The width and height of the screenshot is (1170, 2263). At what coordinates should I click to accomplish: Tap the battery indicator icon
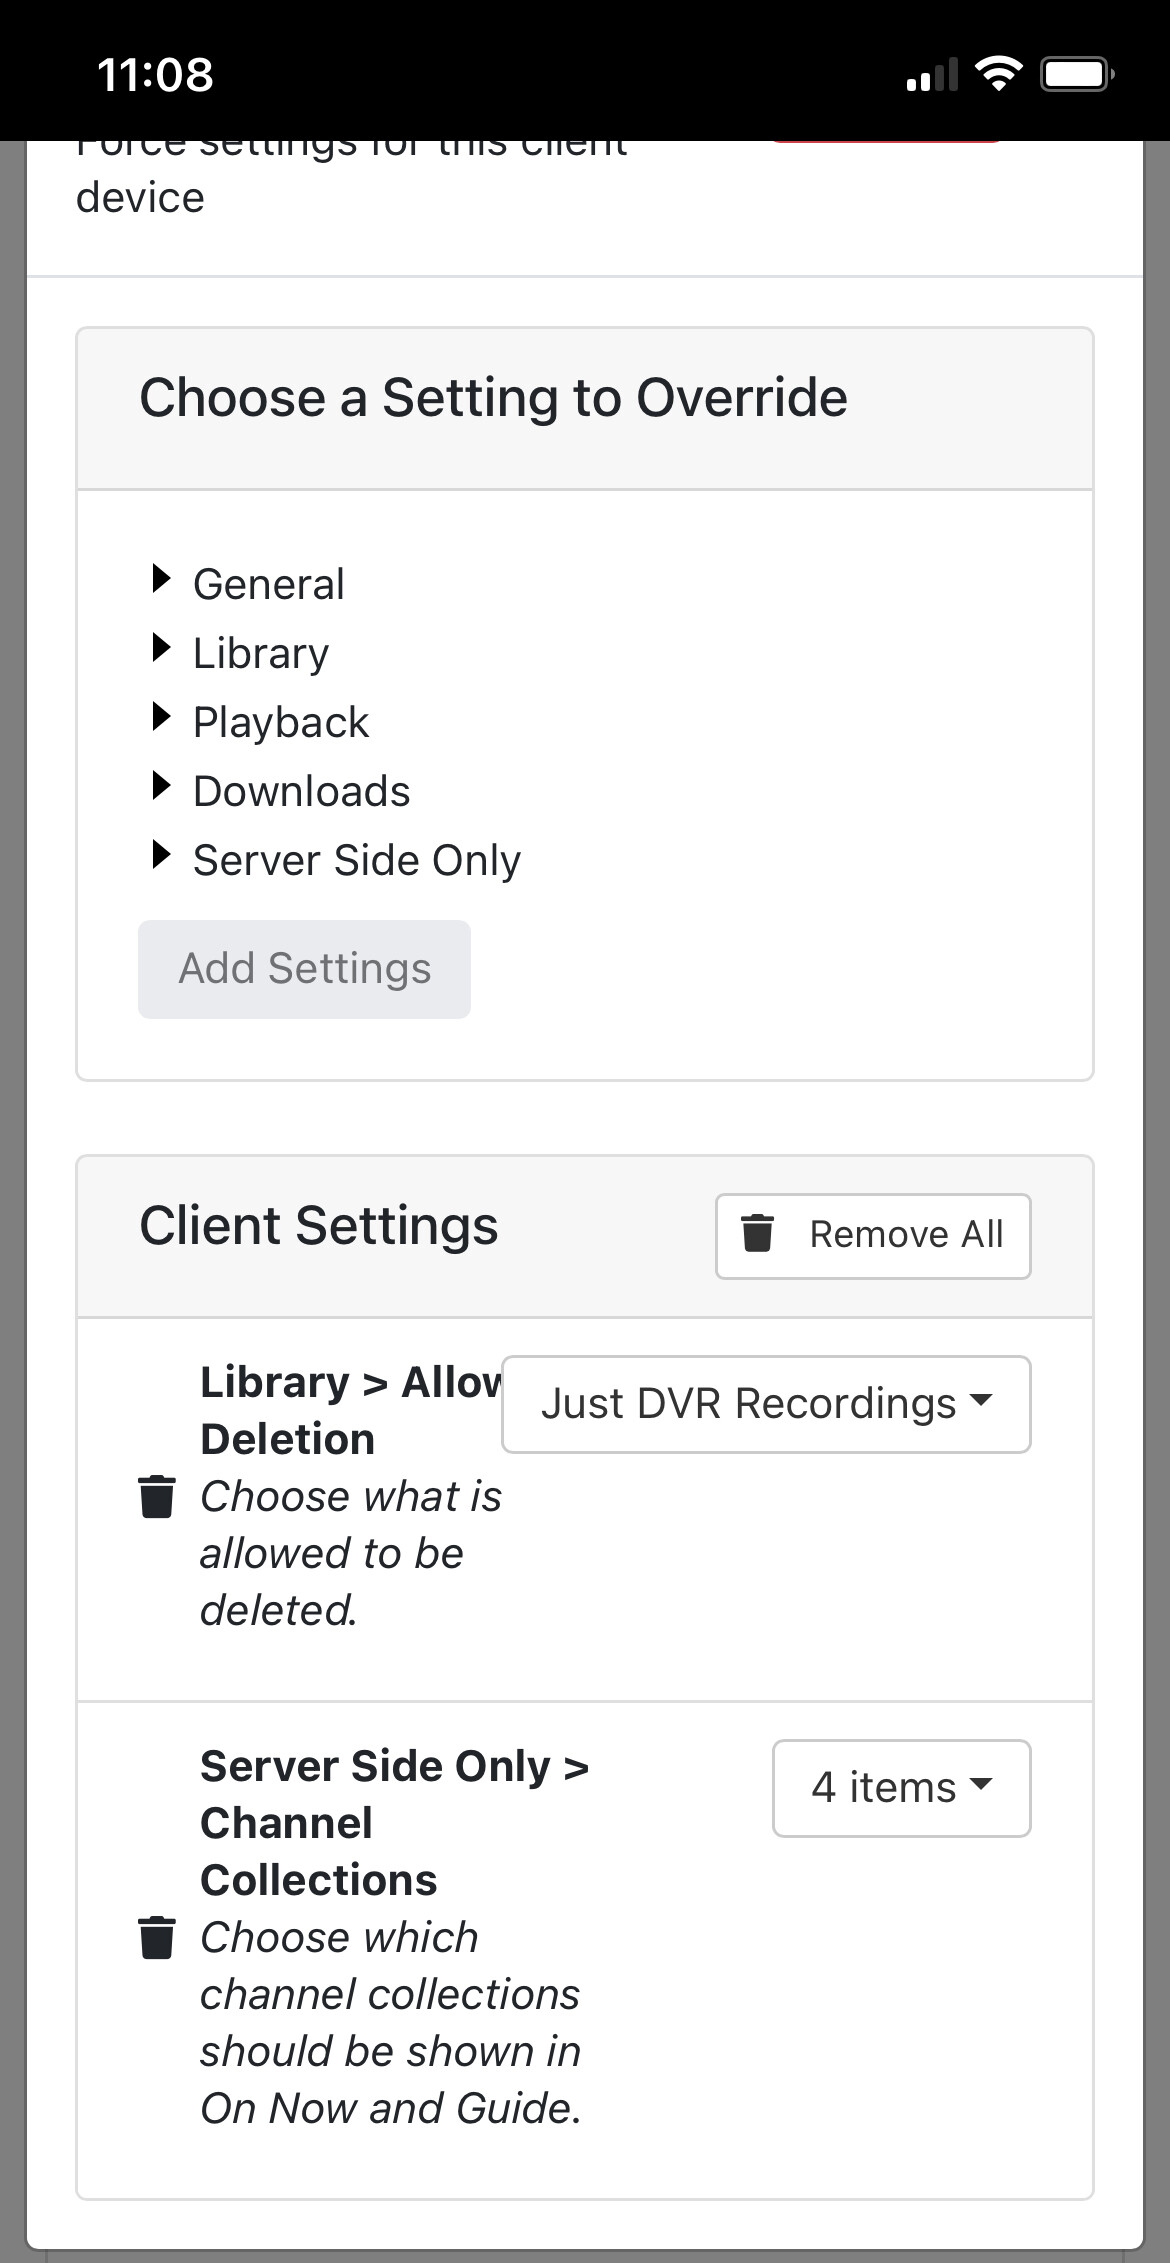point(1076,75)
